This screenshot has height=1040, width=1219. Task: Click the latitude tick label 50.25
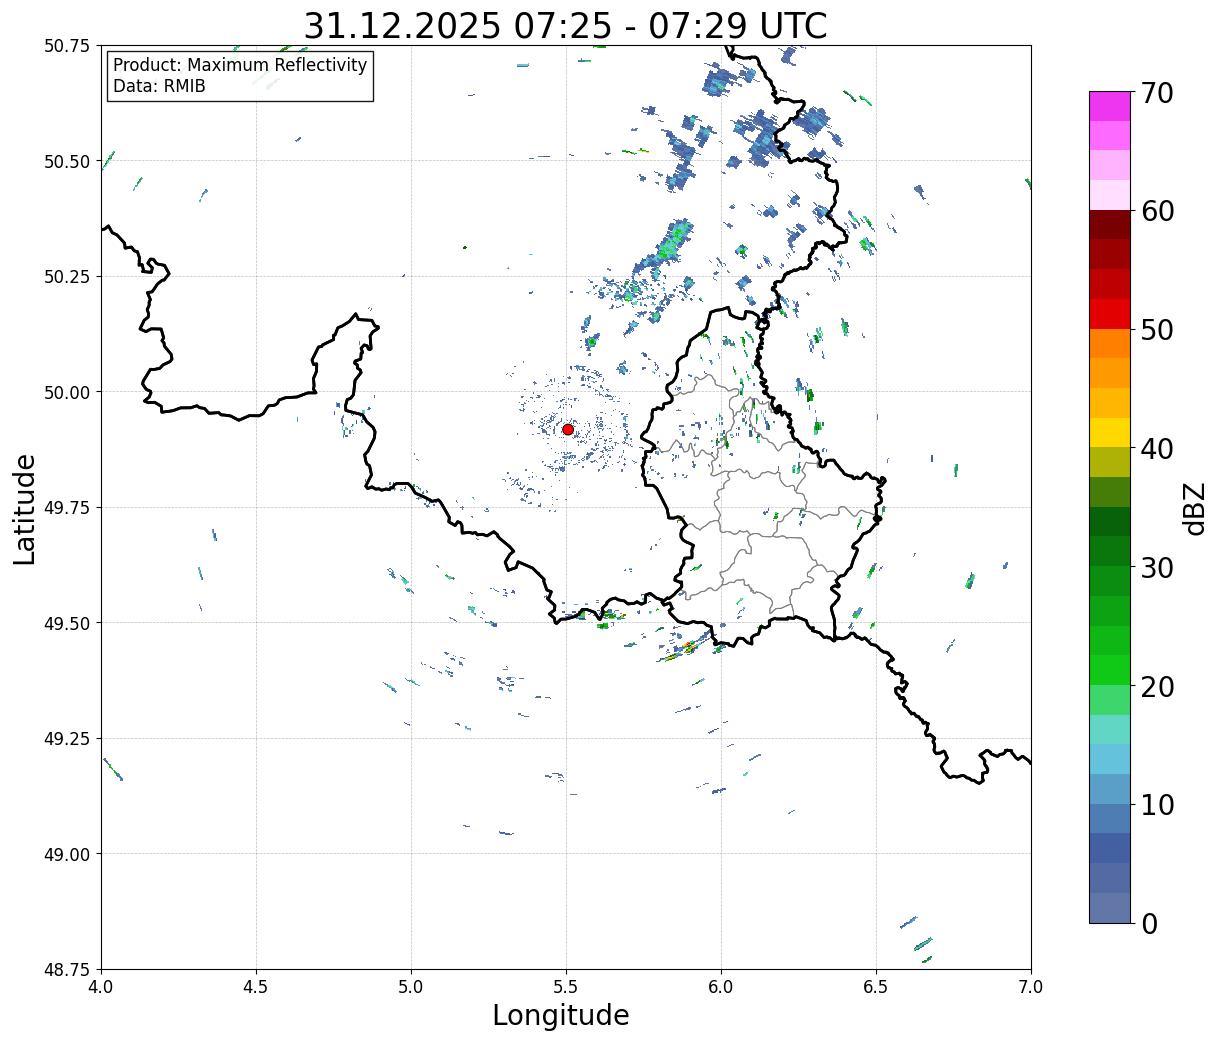(67, 277)
